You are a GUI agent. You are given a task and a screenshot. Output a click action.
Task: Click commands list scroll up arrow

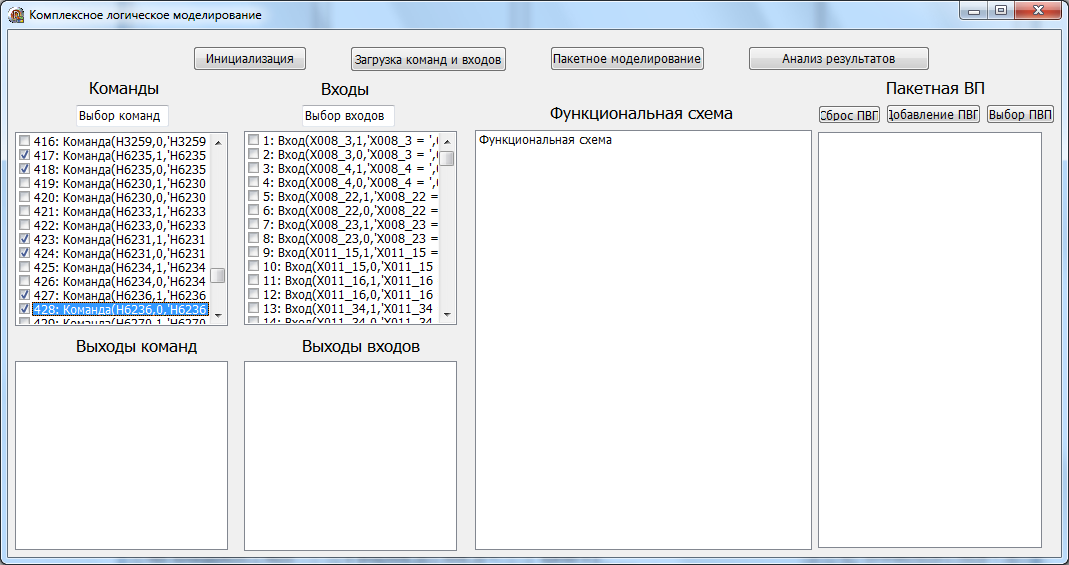218,142
